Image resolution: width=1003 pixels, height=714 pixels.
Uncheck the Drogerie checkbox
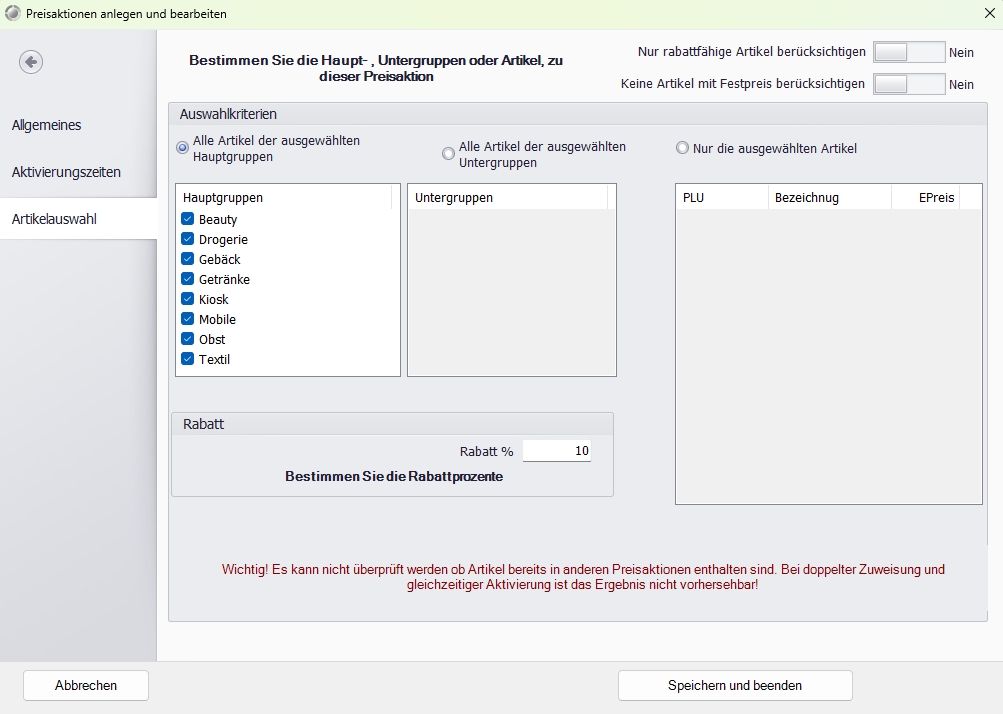tap(187, 239)
